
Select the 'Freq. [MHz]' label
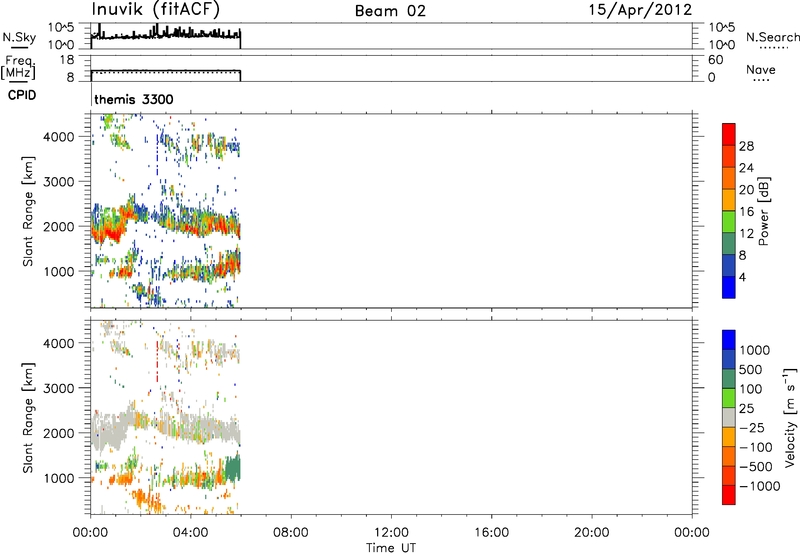(18, 67)
